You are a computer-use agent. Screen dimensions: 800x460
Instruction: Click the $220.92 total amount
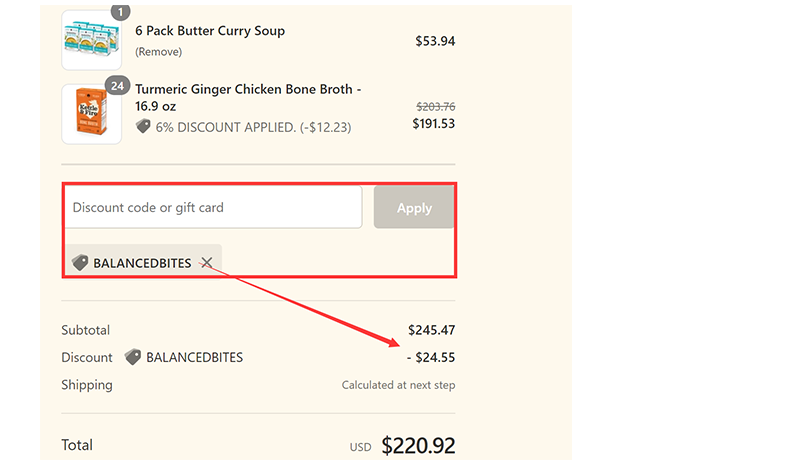418,445
